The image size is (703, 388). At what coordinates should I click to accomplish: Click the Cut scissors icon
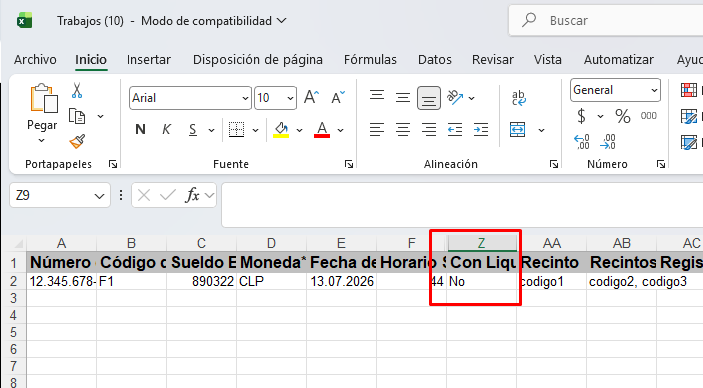pos(77,91)
